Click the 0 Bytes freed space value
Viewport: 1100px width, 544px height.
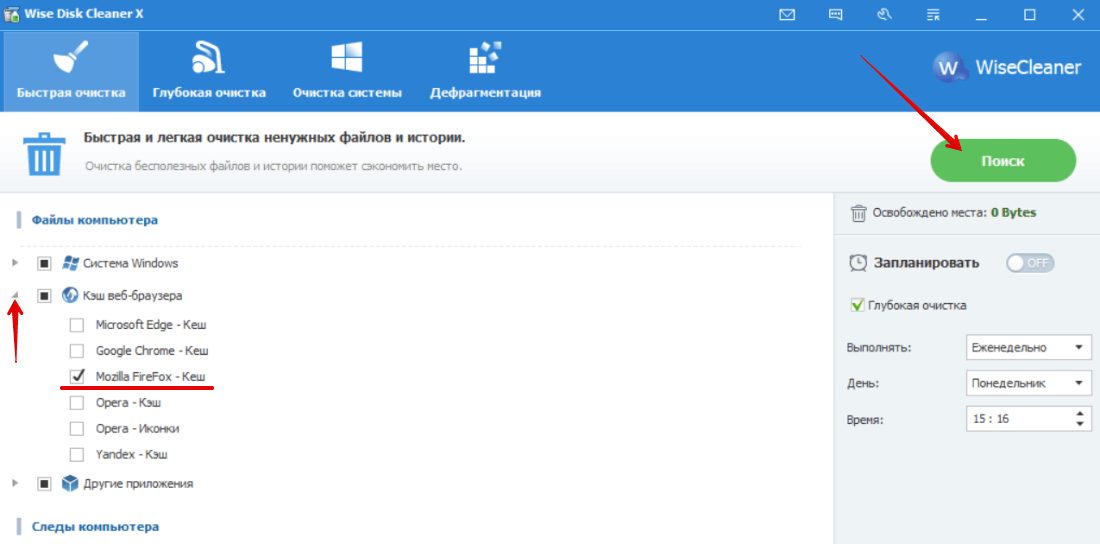(1013, 213)
